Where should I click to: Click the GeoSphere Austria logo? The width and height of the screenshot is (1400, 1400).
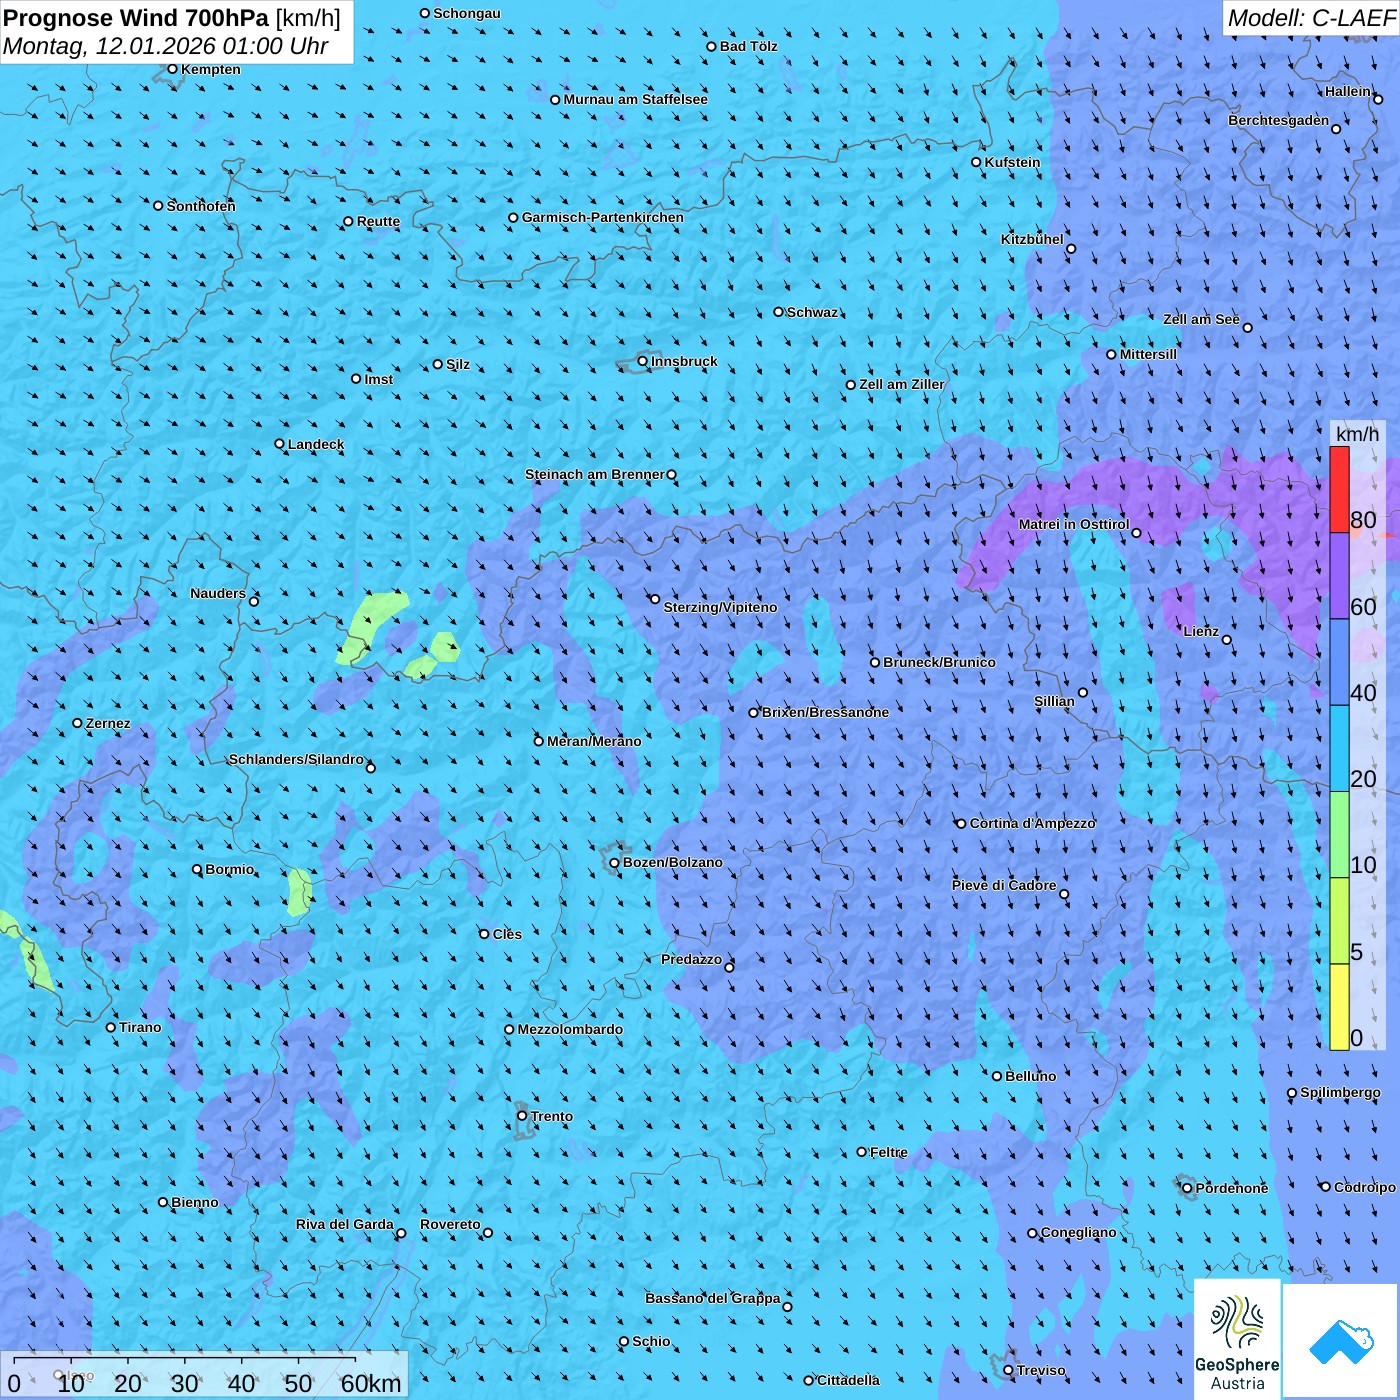click(1237, 1342)
